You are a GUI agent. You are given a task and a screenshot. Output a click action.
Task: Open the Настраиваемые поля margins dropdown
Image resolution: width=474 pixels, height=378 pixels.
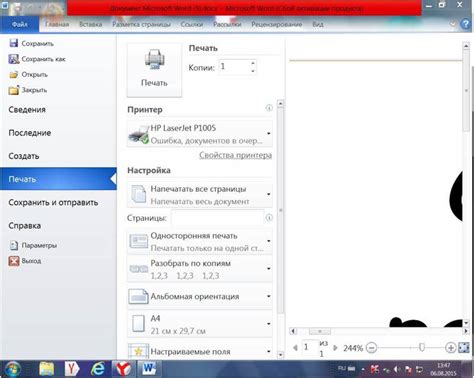coord(200,351)
